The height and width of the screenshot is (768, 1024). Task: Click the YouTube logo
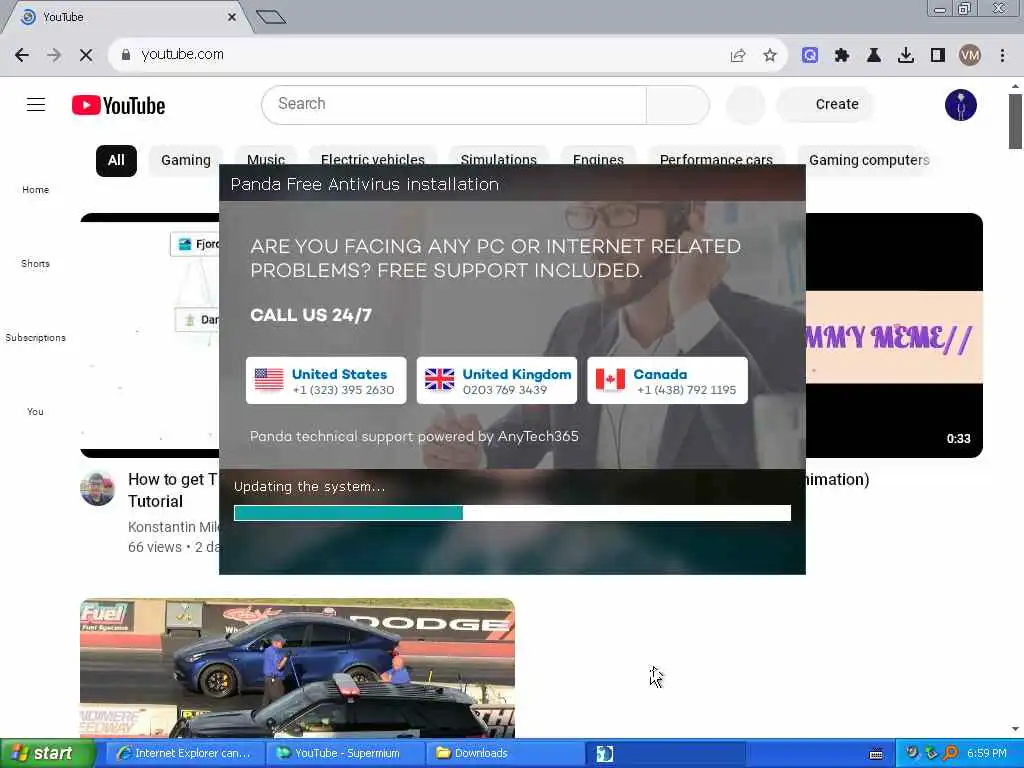coord(118,105)
